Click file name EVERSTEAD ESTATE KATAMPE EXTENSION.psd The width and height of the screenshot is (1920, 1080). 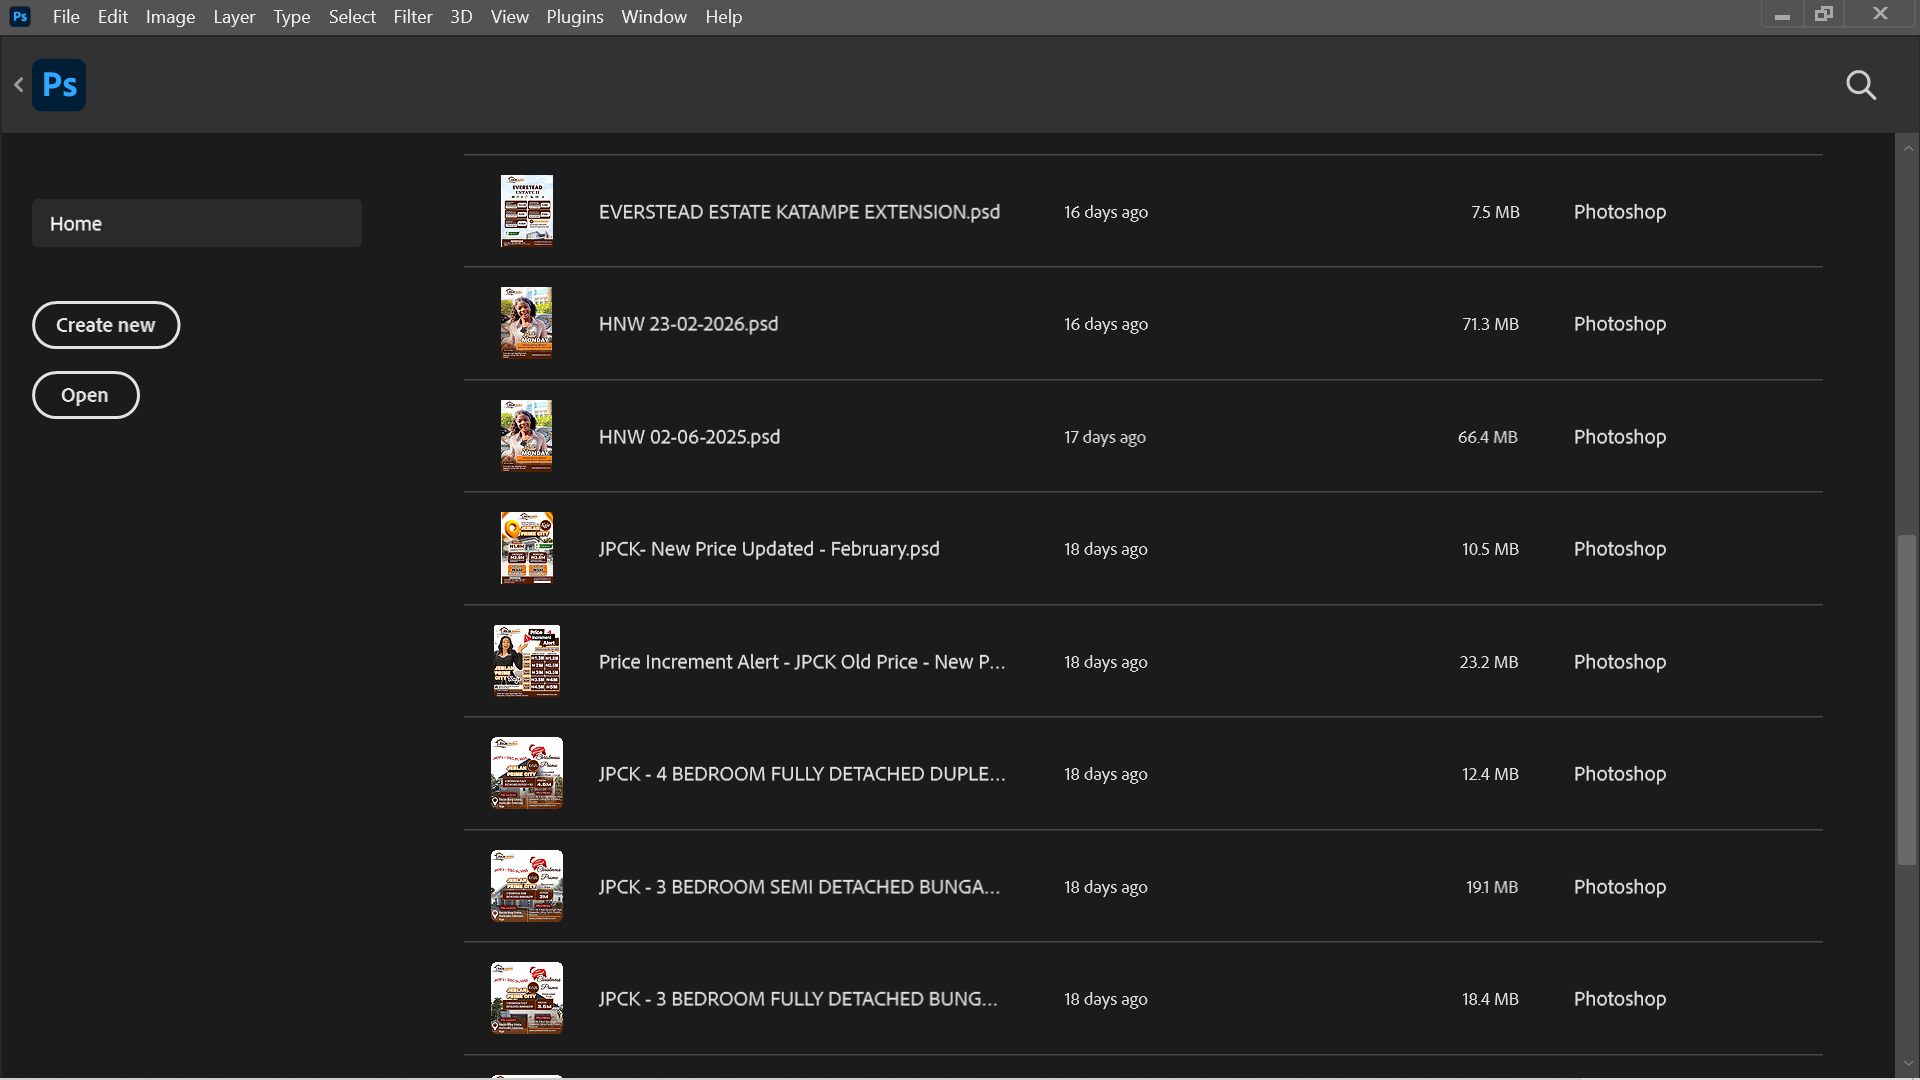pos(799,212)
